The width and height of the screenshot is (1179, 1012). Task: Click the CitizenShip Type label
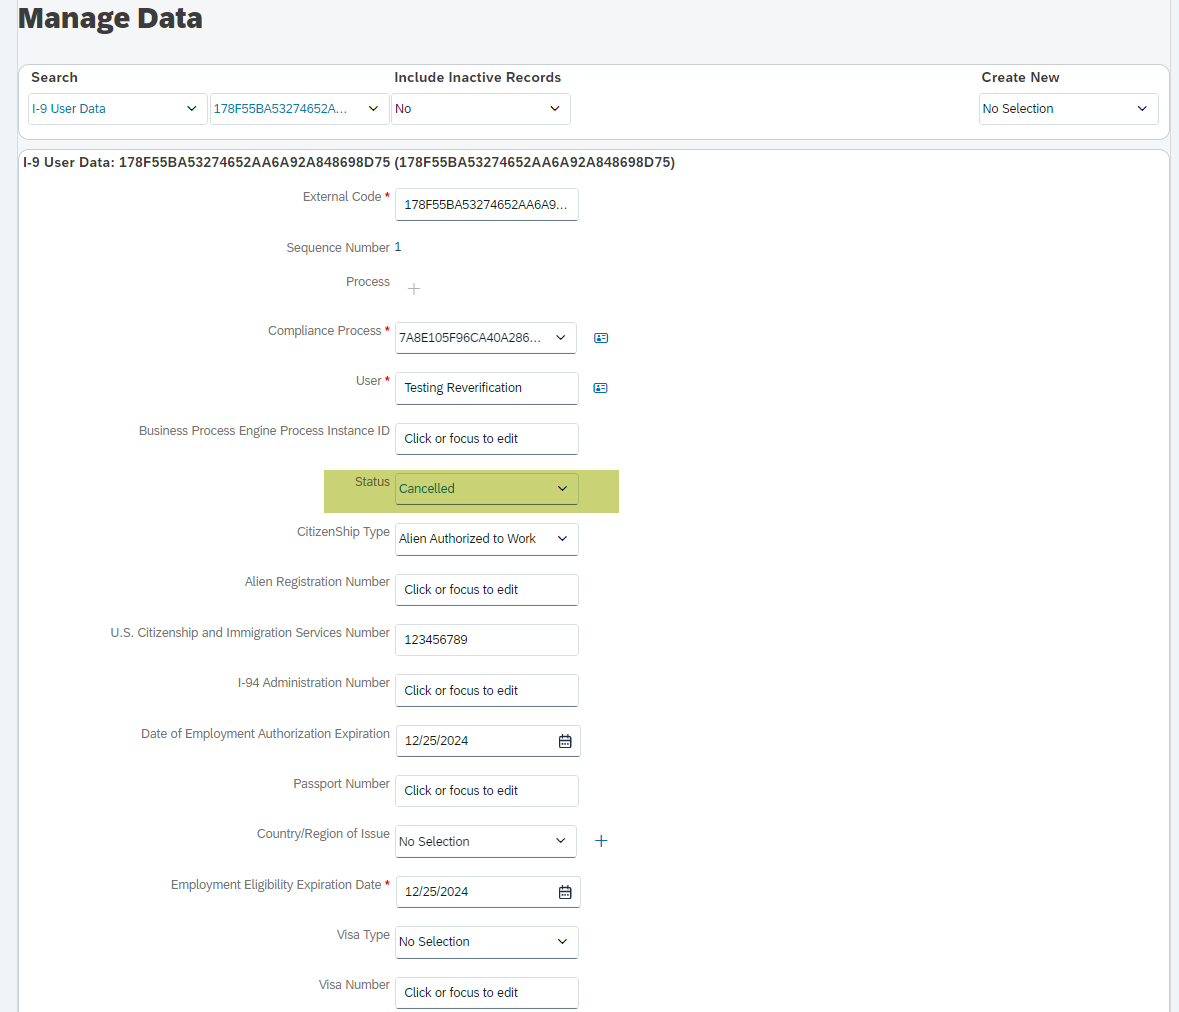point(343,532)
